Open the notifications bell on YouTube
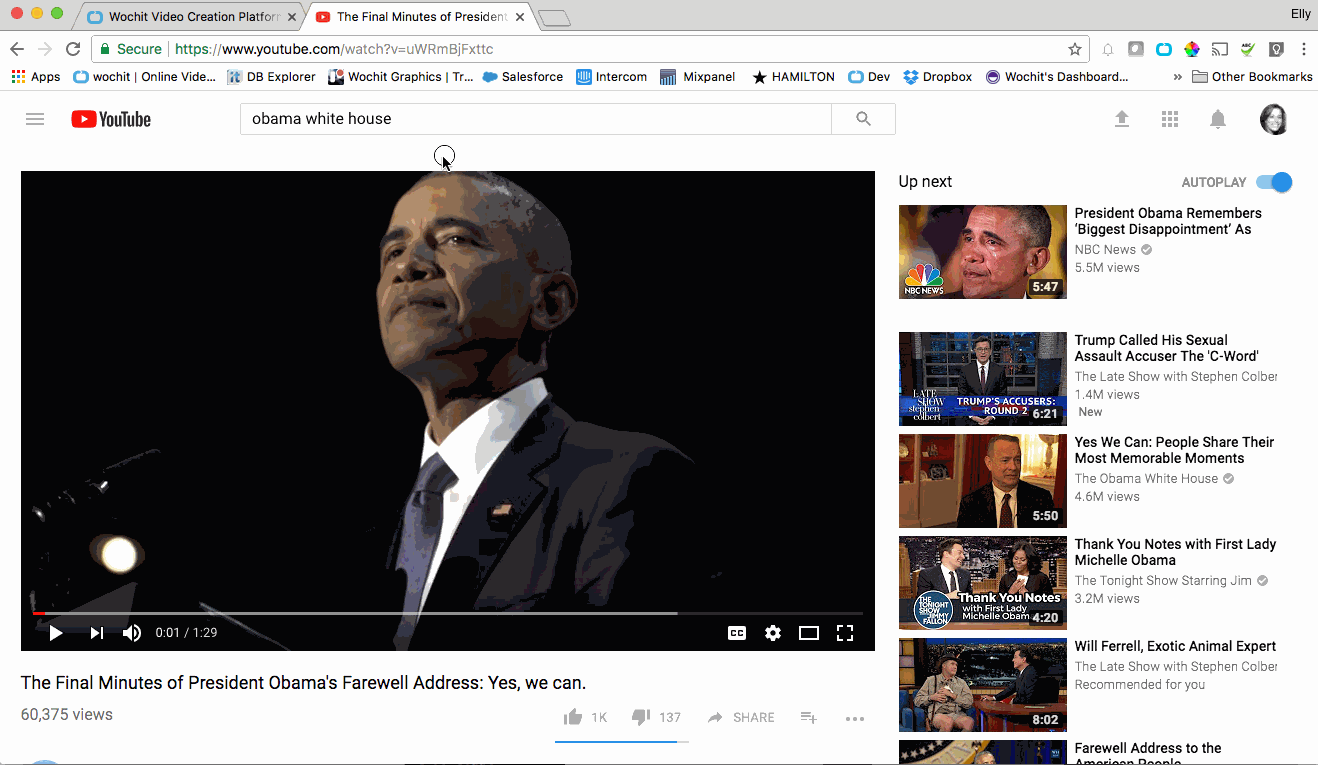Image resolution: width=1318 pixels, height=765 pixels. (x=1218, y=119)
